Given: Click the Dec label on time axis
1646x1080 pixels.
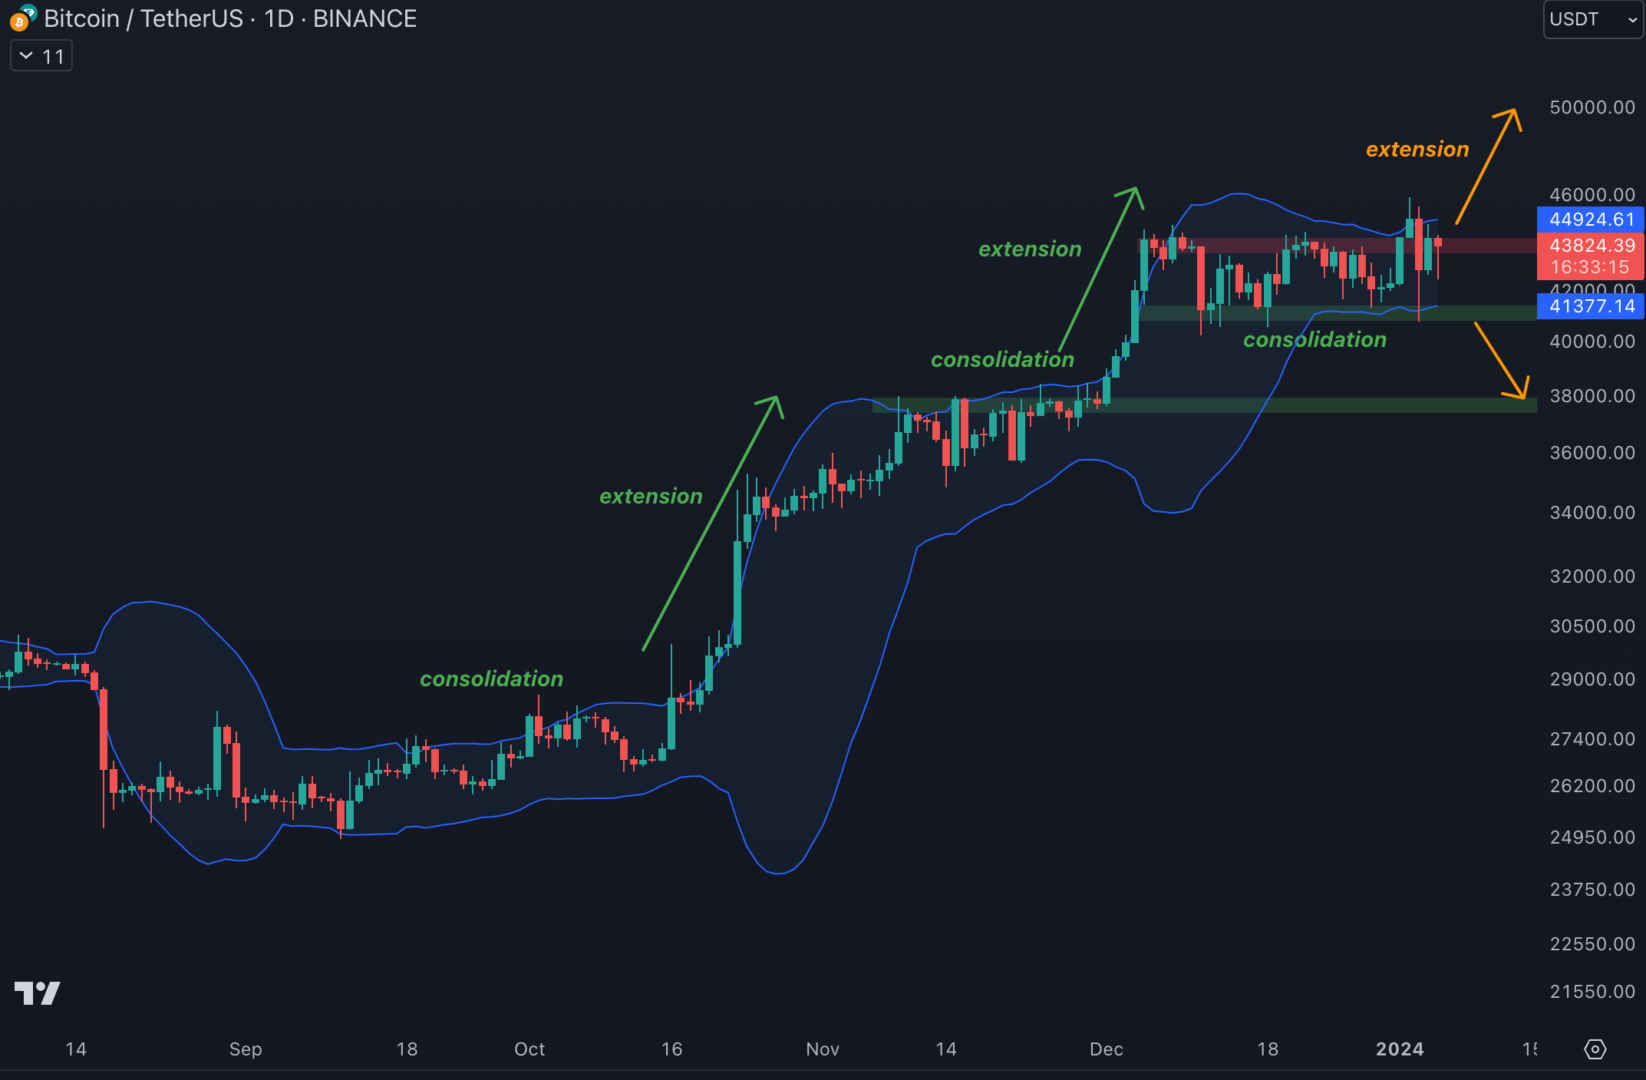Looking at the screenshot, I should 1106,1049.
